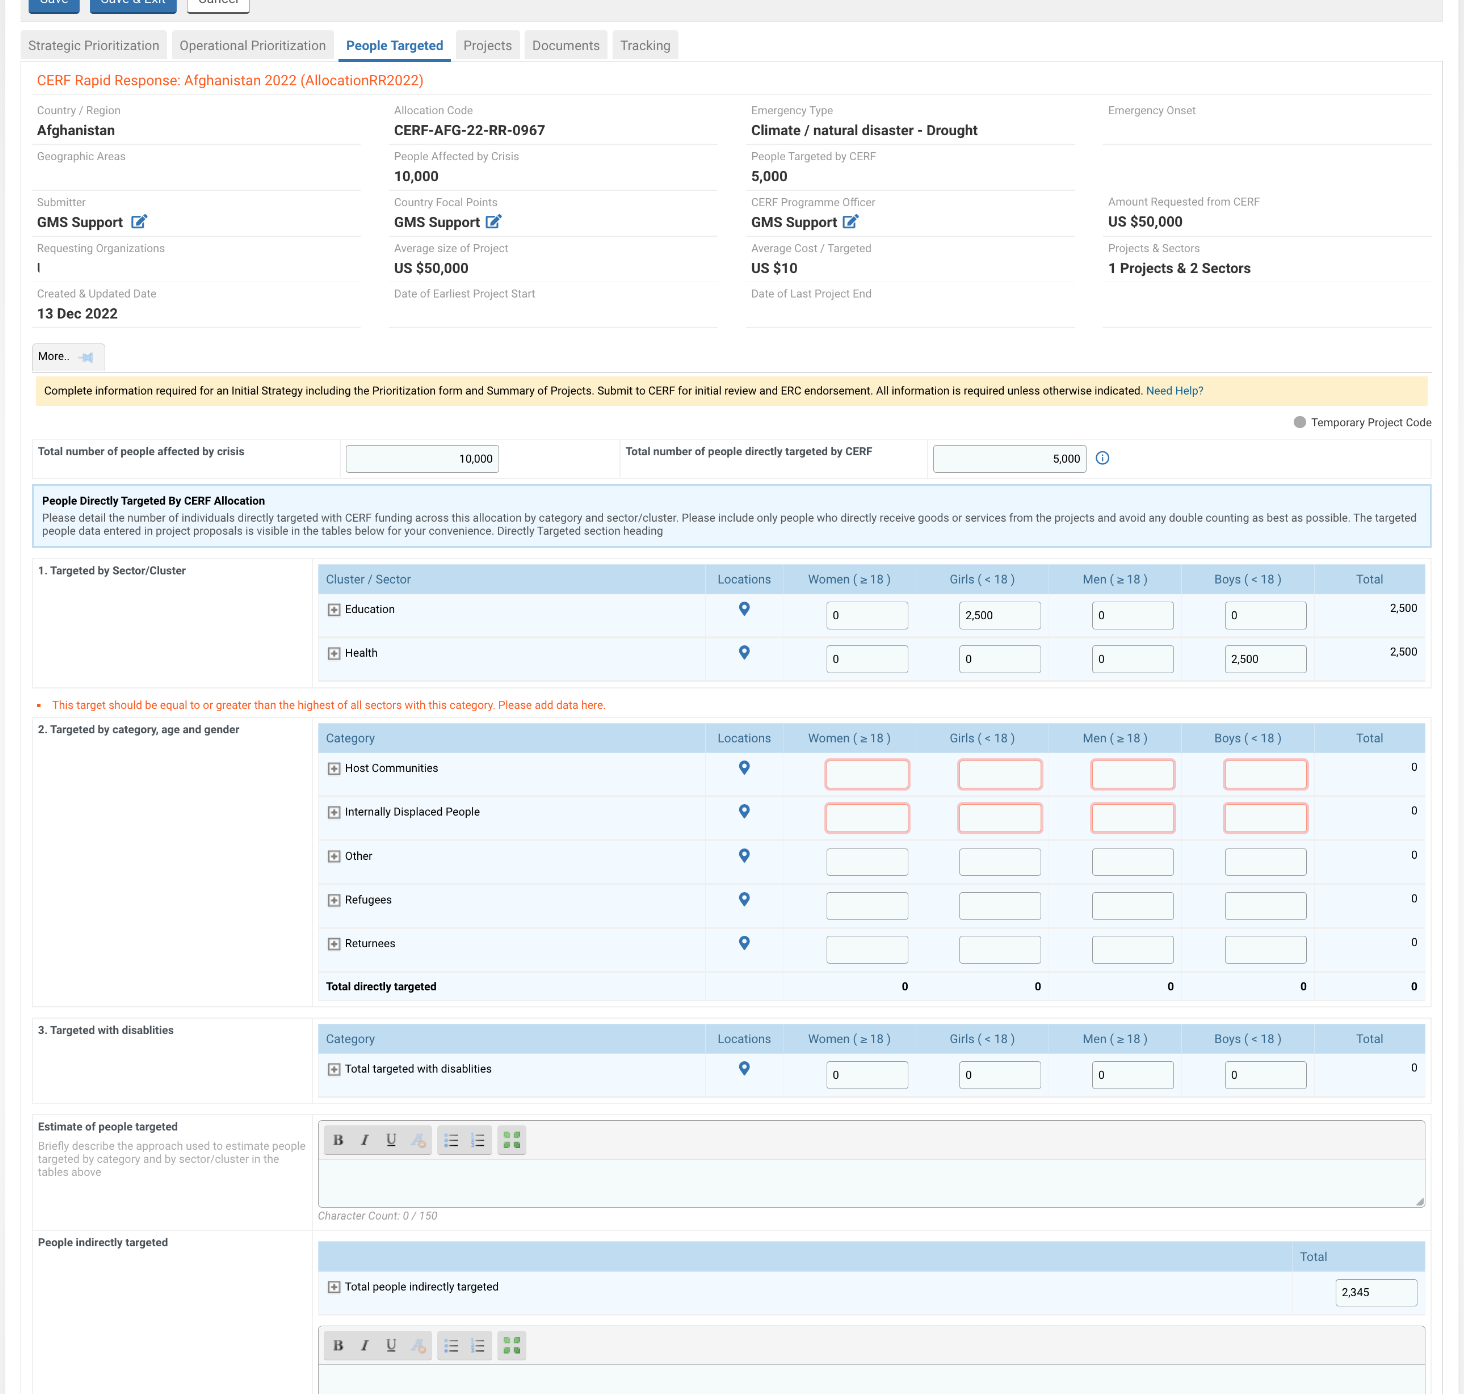Go to the Tracking tab

[645, 46]
